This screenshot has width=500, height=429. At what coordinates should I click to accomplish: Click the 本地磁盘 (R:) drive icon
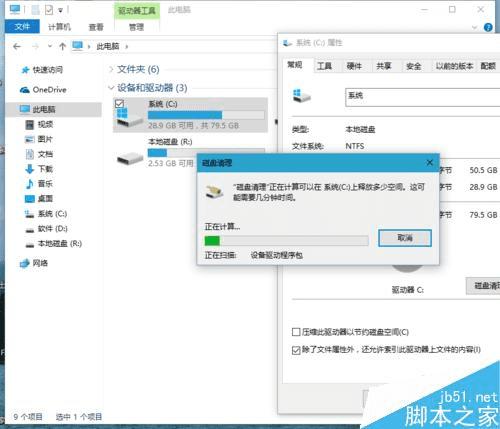130,158
